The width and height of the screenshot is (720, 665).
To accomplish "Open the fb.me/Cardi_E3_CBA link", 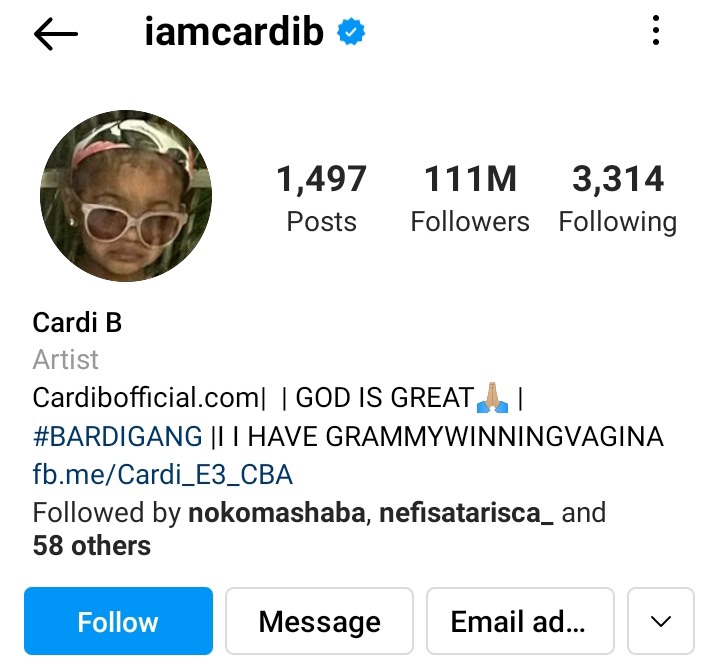I will 163,475.
